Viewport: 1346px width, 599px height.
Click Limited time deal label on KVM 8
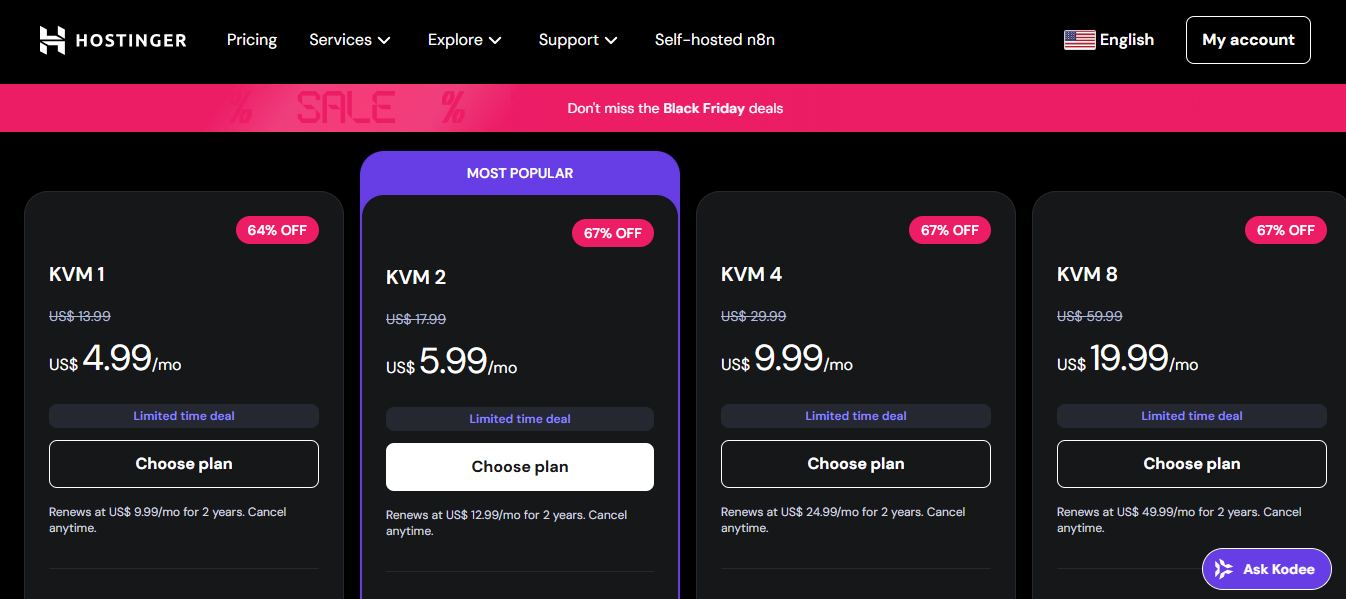(x=1192, y=416)
